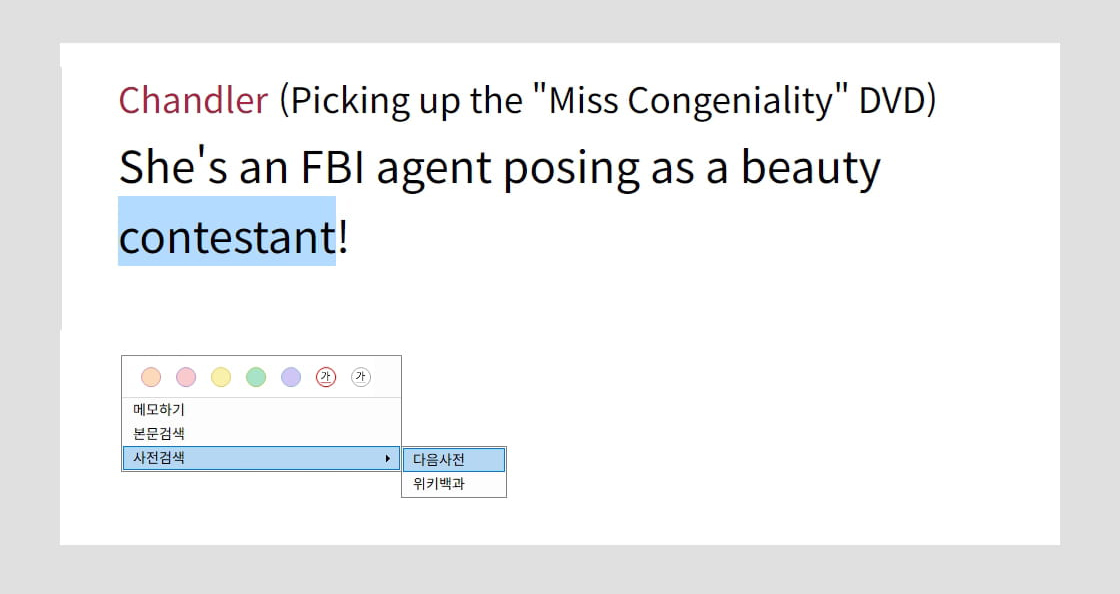Expand the submenu arrow beside 사전검색
The height and width of the screenshot is (594, 1120).
(x=388, y=458)
